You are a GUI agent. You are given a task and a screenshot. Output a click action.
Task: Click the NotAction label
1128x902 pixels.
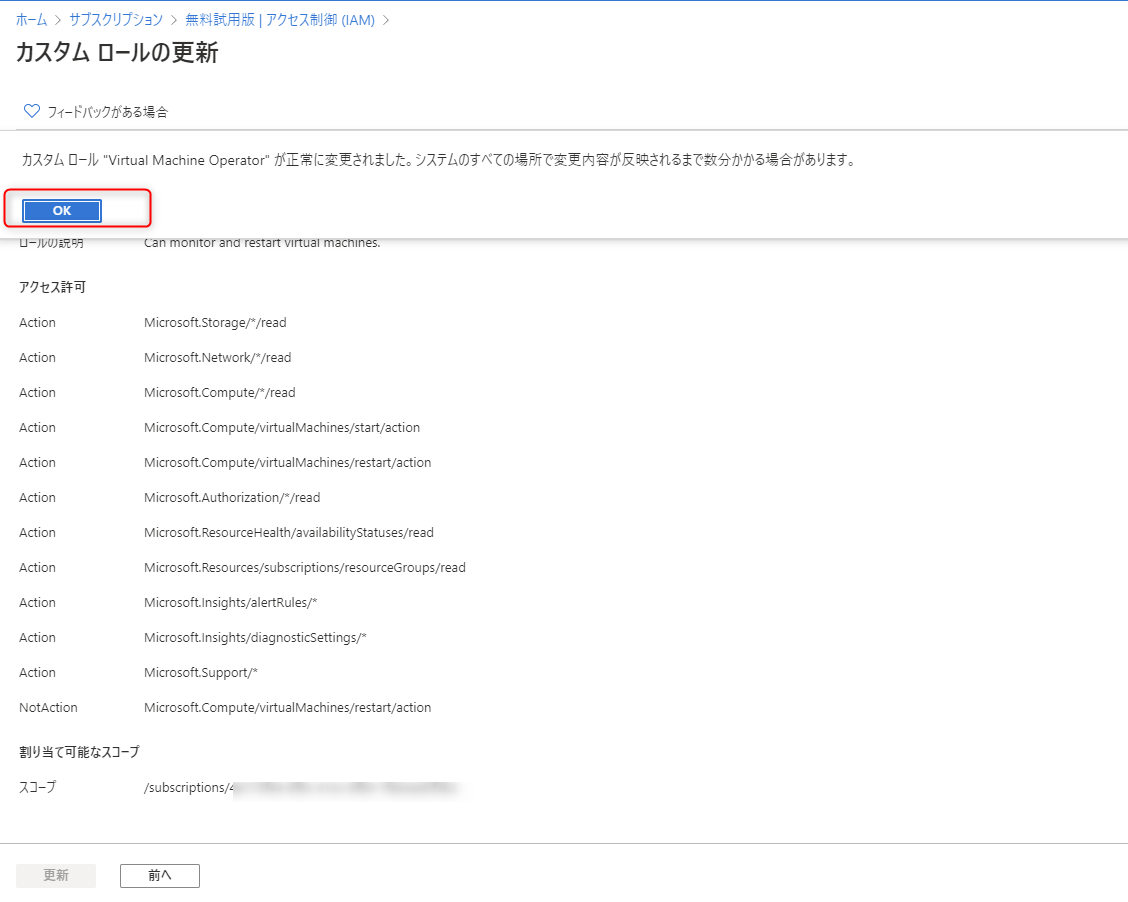click(48, 708)
